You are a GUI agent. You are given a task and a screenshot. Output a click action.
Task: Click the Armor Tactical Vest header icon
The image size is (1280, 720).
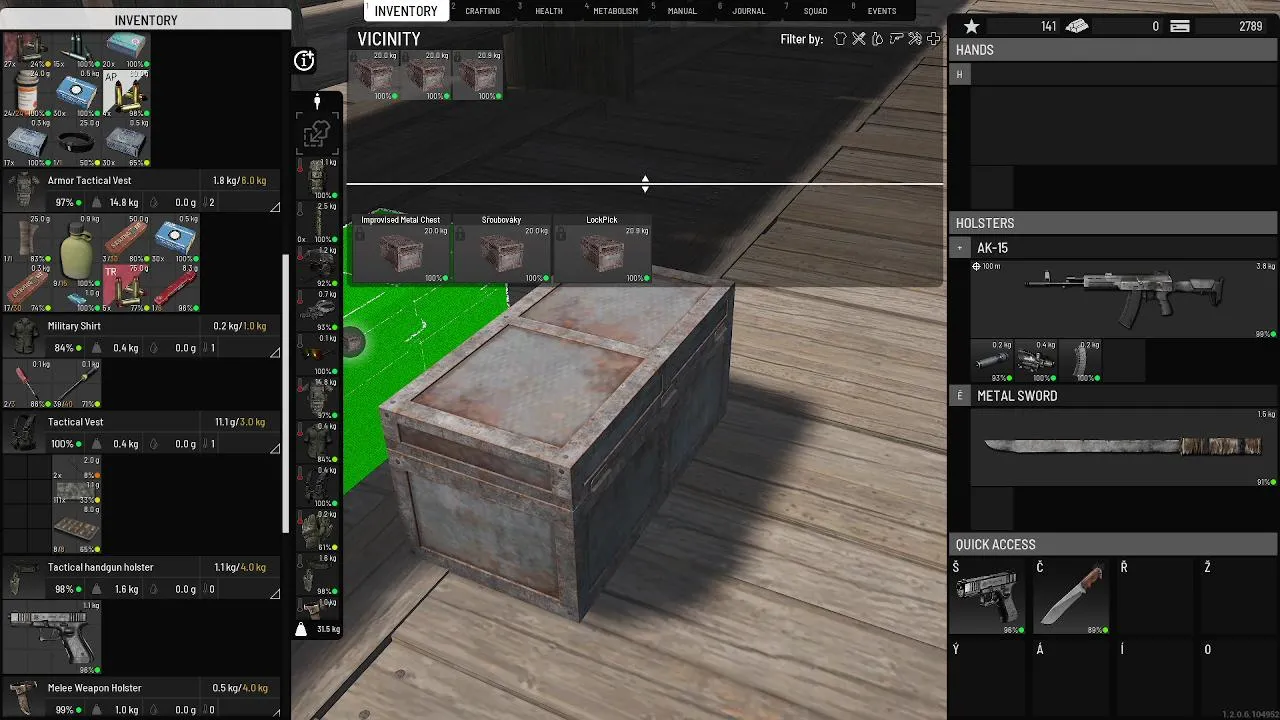[x=23, y=190]
